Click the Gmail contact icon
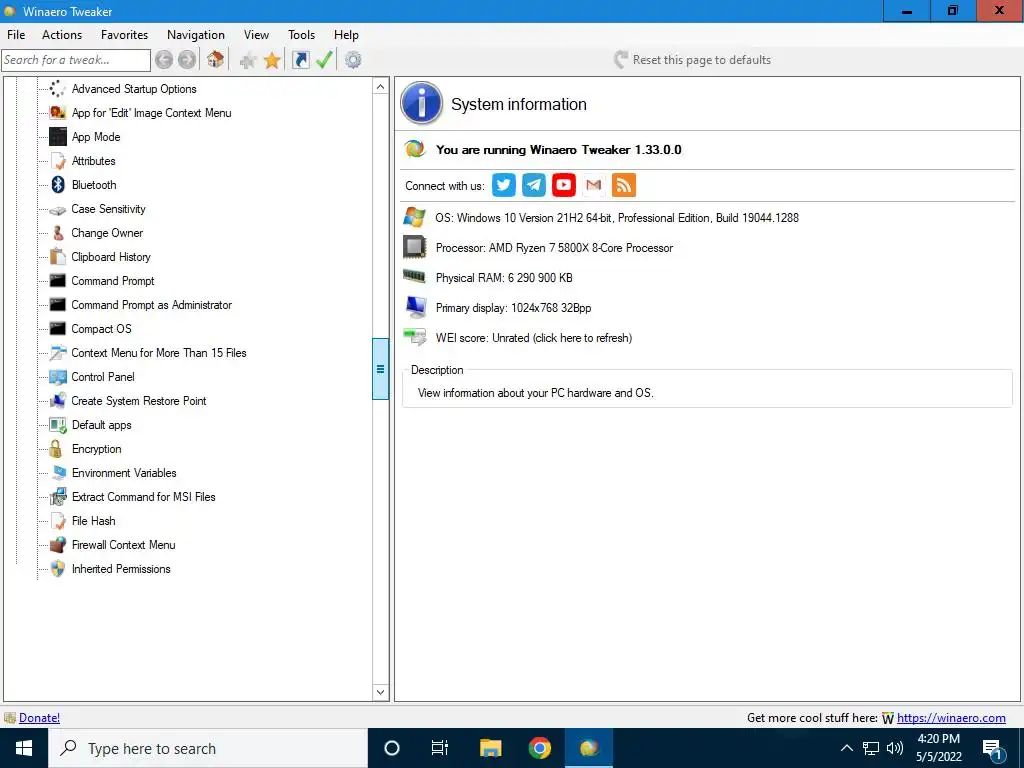Image resolution: width=1024 pixels, height=768 pixels. 594,185
